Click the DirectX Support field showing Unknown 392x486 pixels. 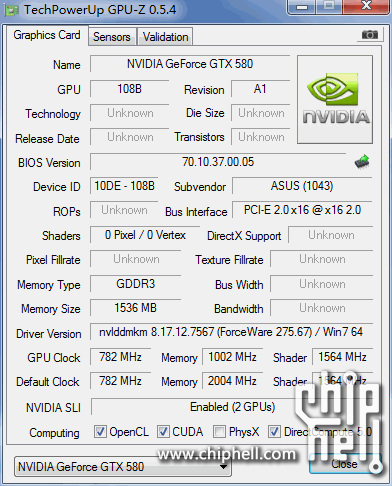click(331, 235)
